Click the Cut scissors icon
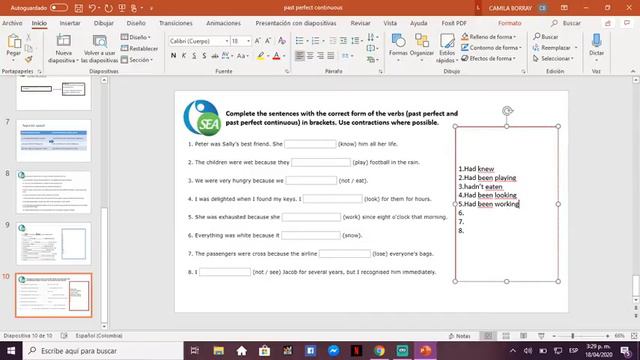640x360 pixels. (x=29, y=38)
